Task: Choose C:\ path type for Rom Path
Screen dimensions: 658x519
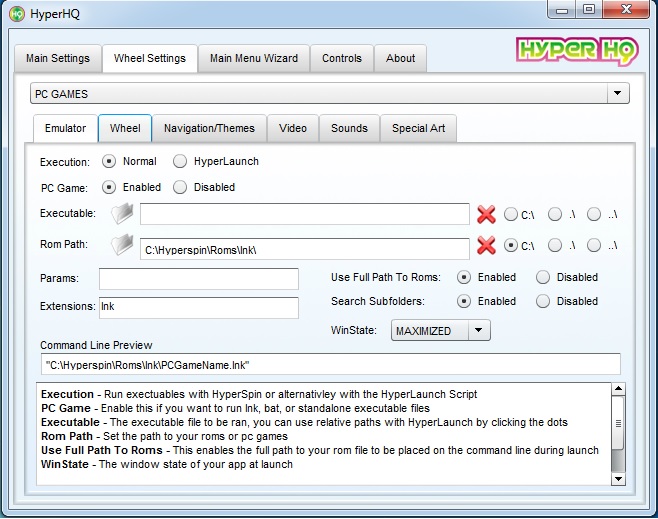Action: click(x=511, y=245)
